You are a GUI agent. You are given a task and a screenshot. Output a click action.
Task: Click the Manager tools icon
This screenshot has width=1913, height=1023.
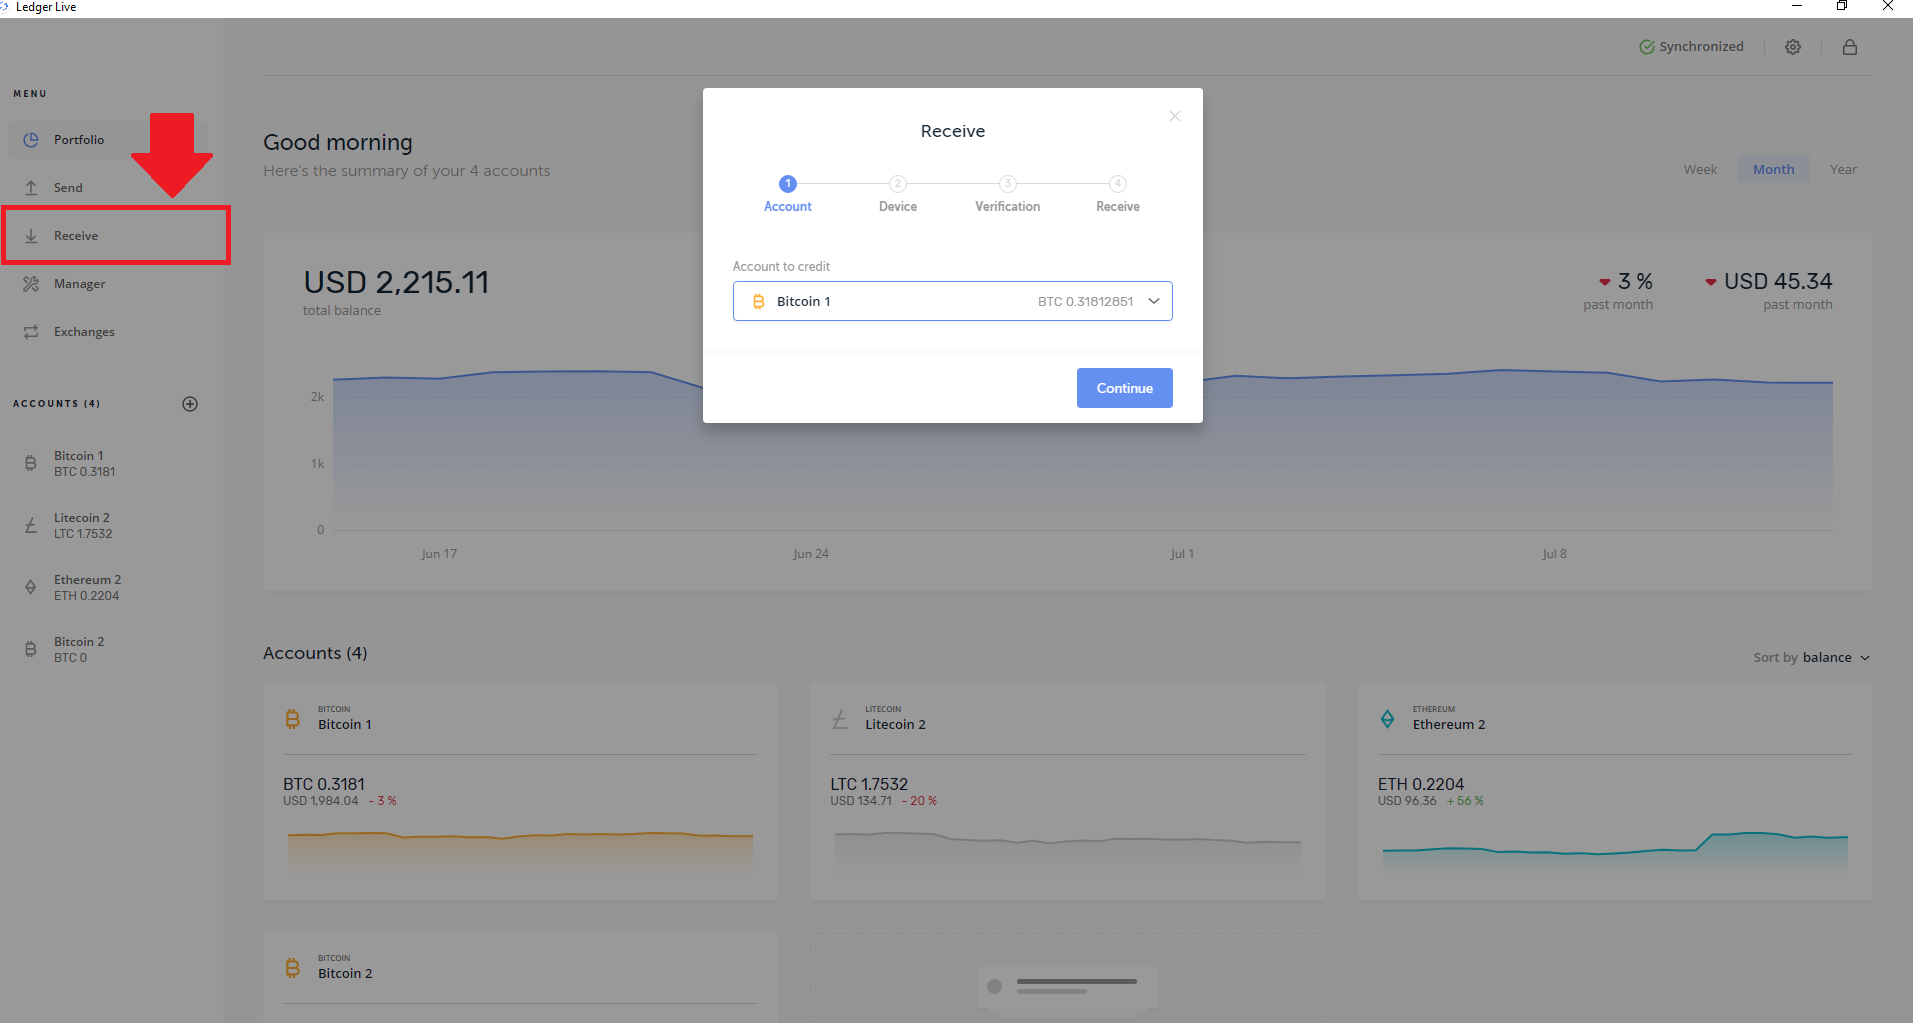tap(31, 284)
